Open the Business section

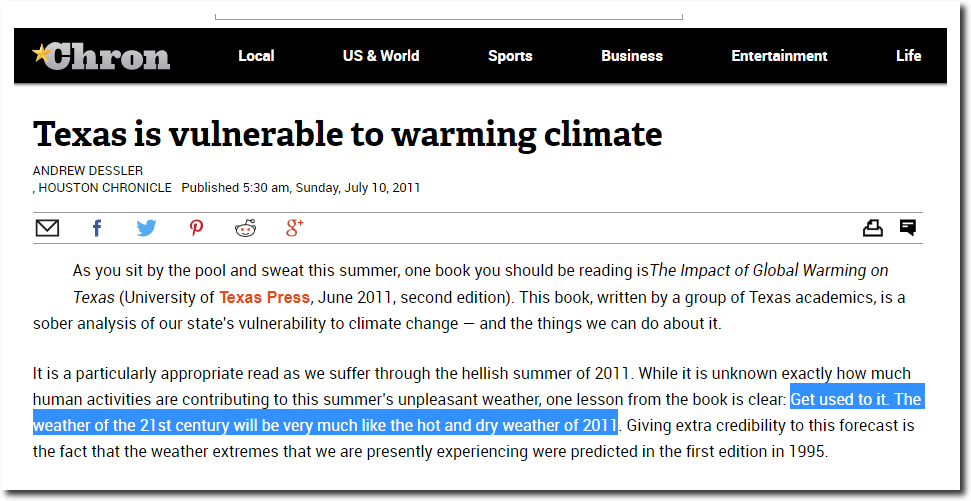(x=632, y=56)
